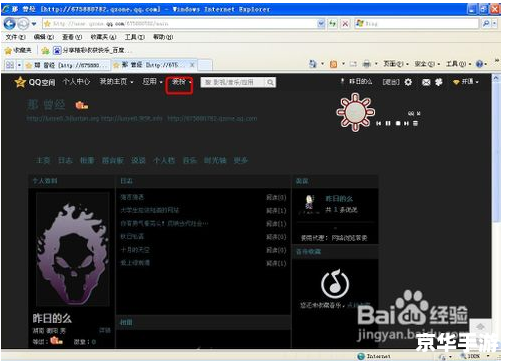Viewport: 505px width, 361px height.
Task: Open the 页面(P) command bar dropdown
Action: pos(396,64)
